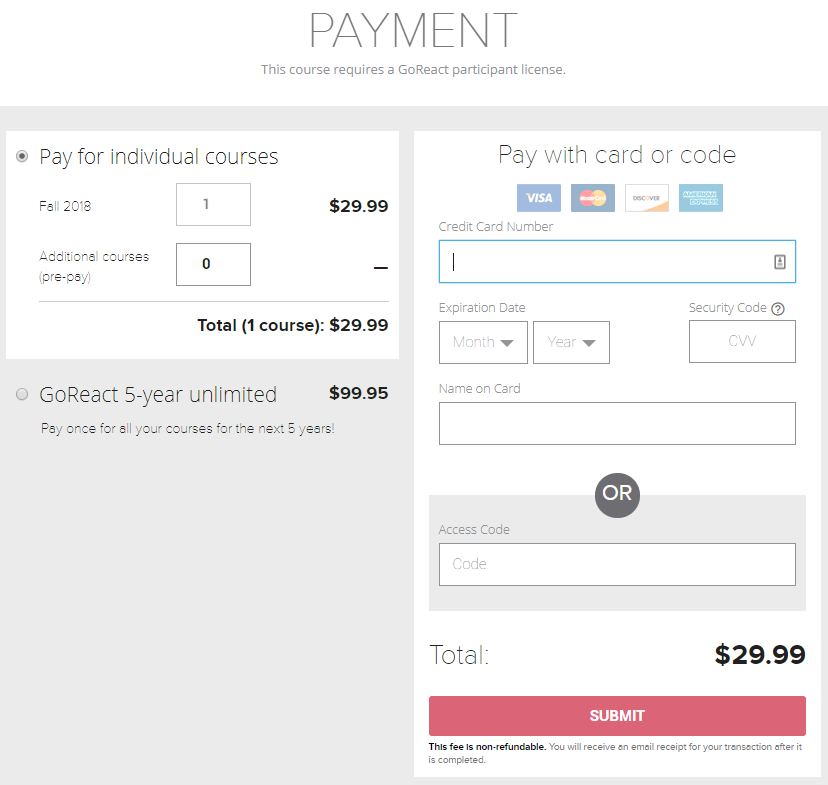This screenshot has width=828, height=785.
Task: Submit the payment form
Action: point(617,716)
